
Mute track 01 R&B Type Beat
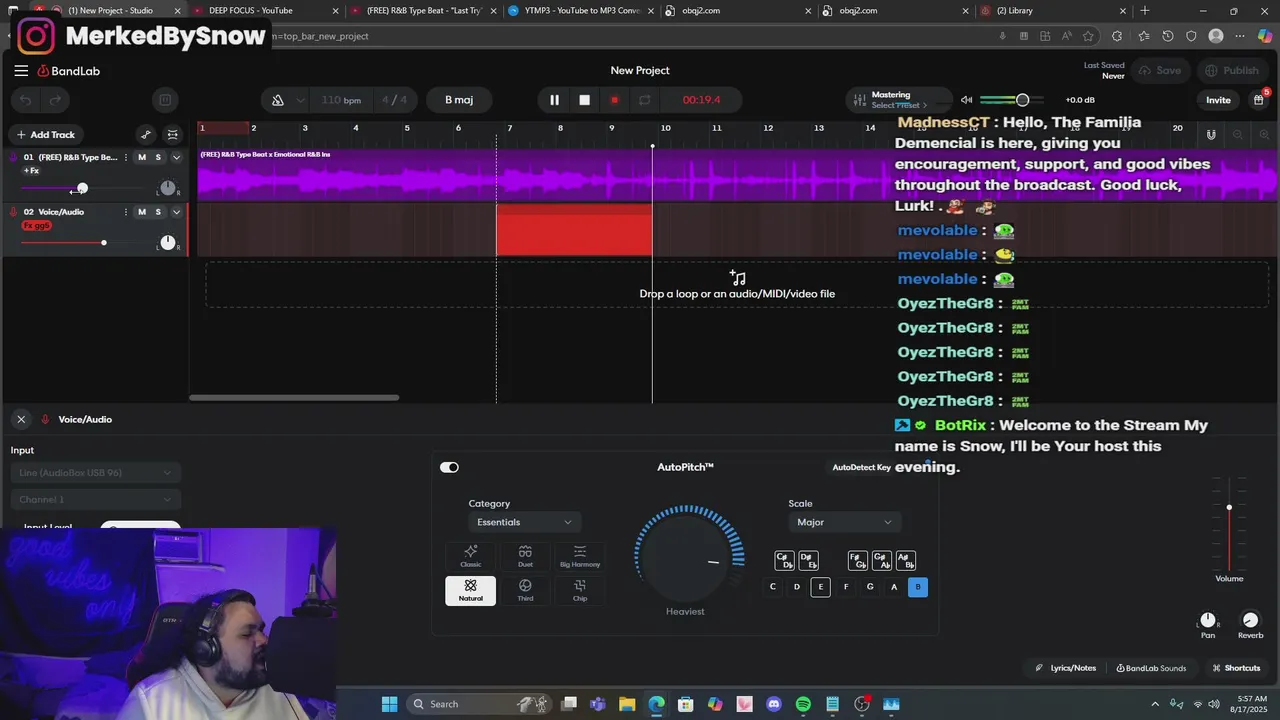click(142, 158)
